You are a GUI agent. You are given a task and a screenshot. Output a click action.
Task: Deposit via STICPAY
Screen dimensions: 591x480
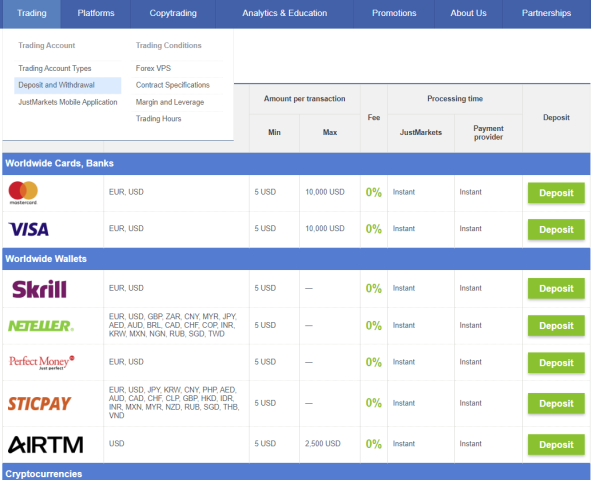coord(556,404)
